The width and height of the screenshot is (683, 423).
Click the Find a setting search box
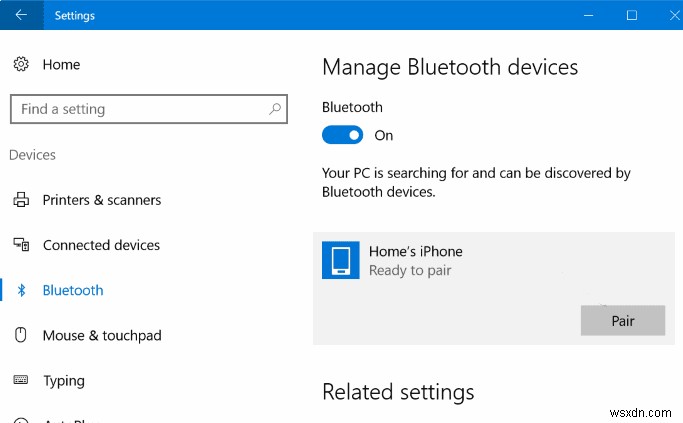(x=140, y=109)
